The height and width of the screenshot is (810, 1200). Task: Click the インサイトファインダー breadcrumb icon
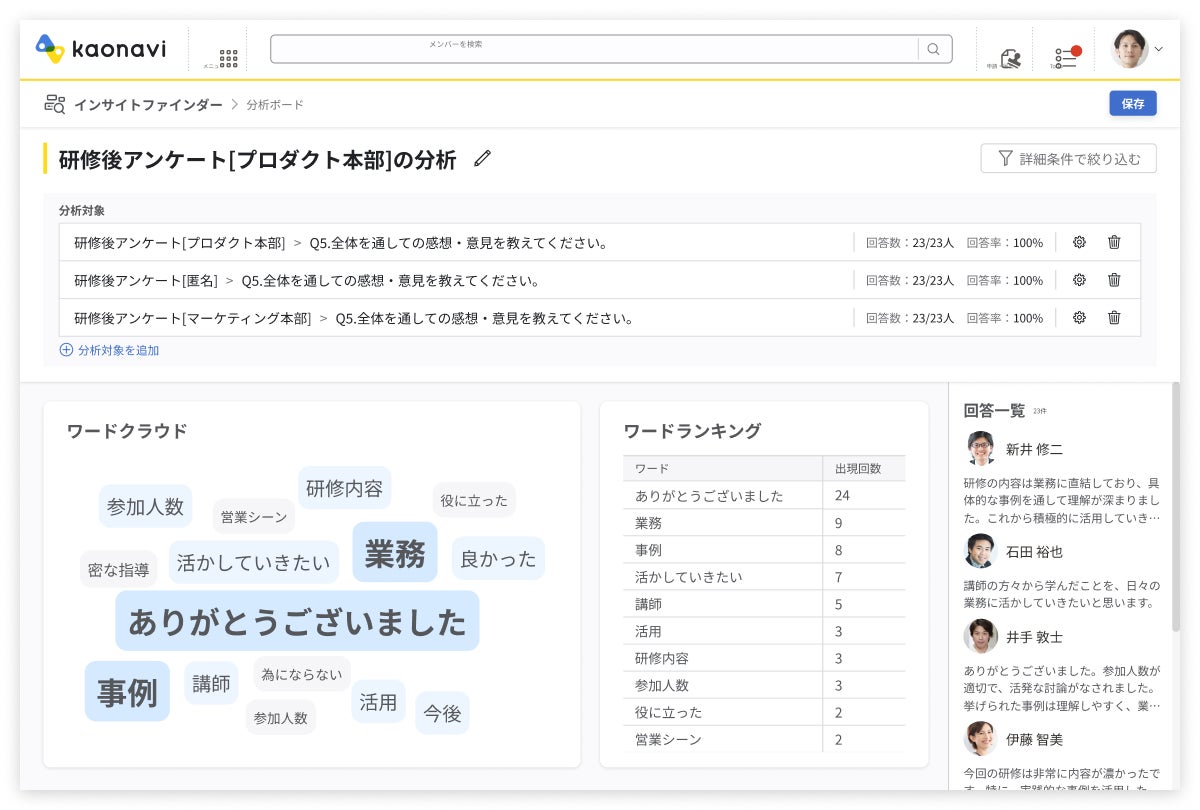pyautogui.click(x=55, y=104)
